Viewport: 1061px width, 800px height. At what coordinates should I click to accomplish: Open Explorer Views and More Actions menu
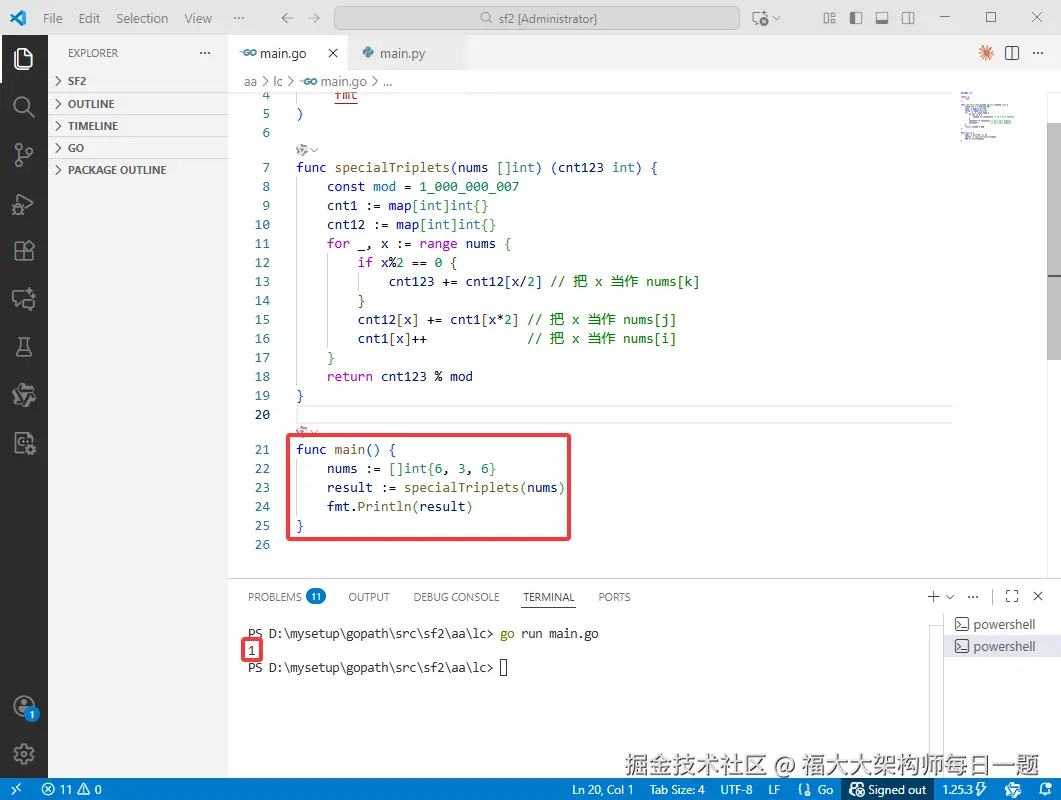(x=205, y=53)
